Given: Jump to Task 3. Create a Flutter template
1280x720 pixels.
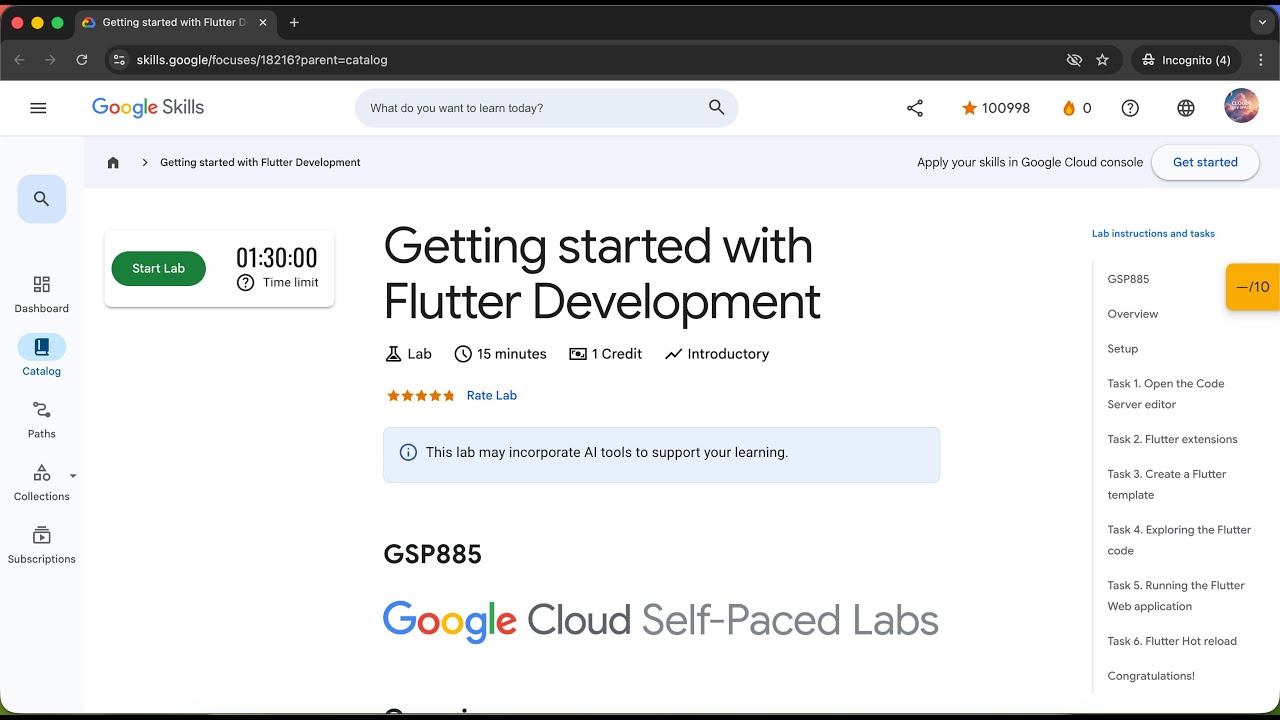Looking at the screenshot, I should (x=1167, y=484).
